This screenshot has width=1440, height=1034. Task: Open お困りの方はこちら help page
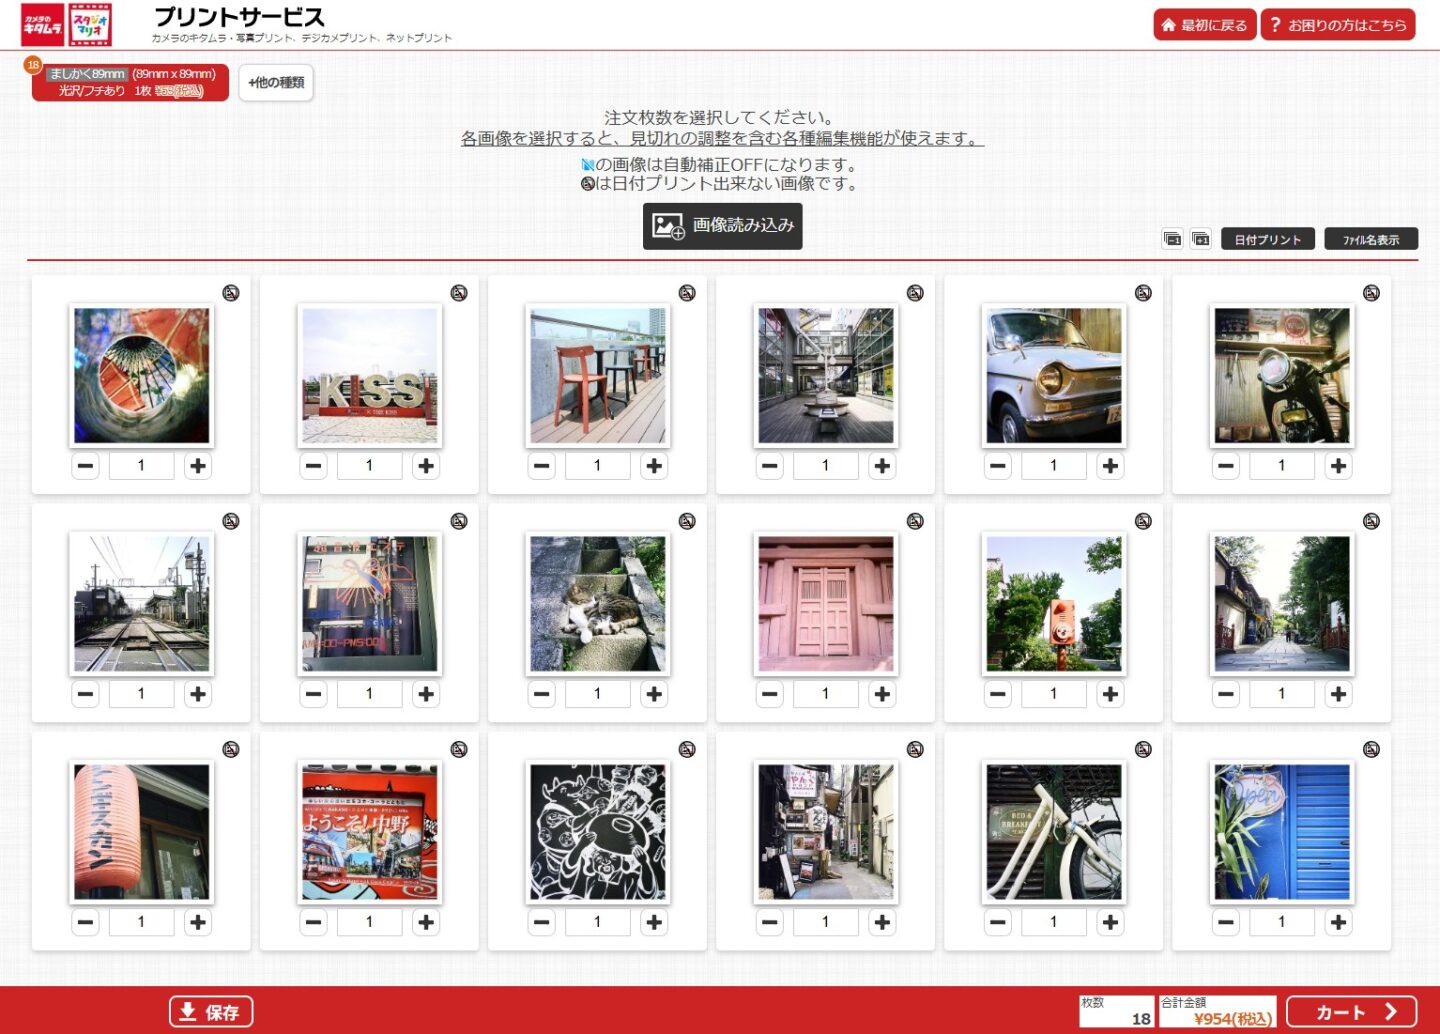click(x=1337, y=25)
